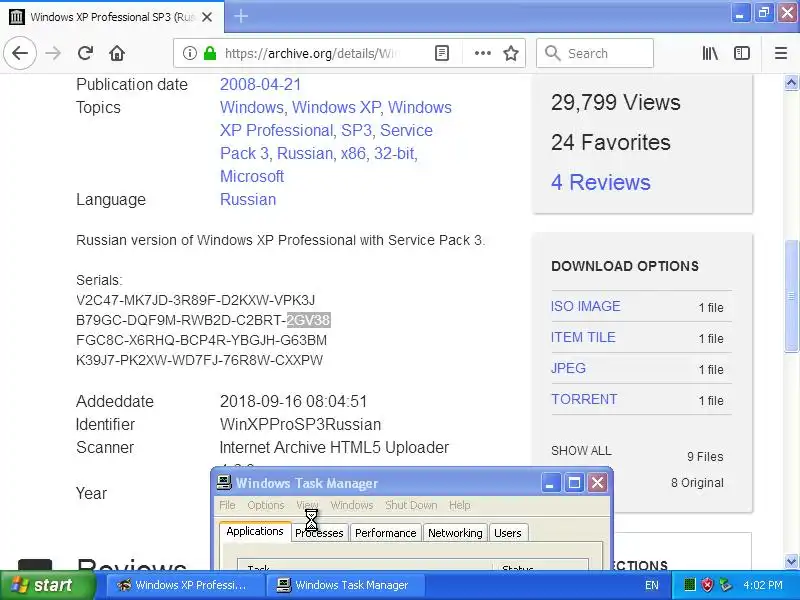
Task: Go back with the browser back arrow
Action: coord(20,53)
